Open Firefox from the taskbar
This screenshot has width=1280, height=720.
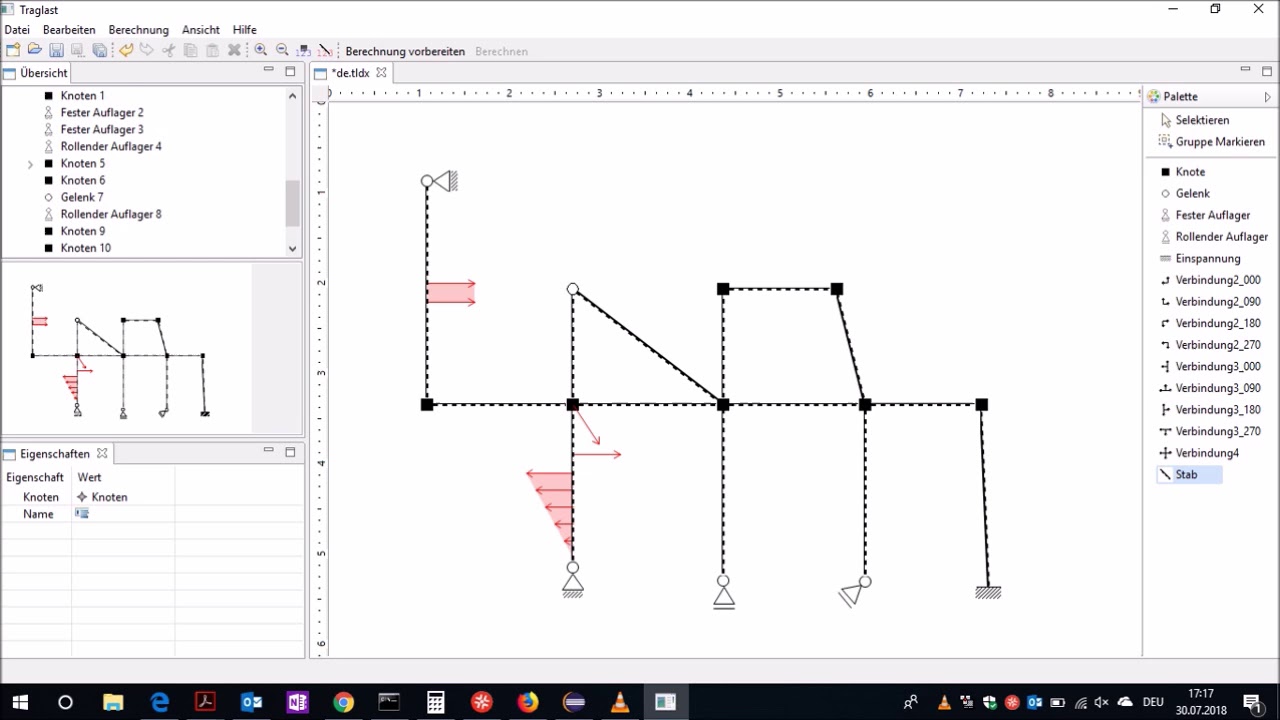pos(527,702)
